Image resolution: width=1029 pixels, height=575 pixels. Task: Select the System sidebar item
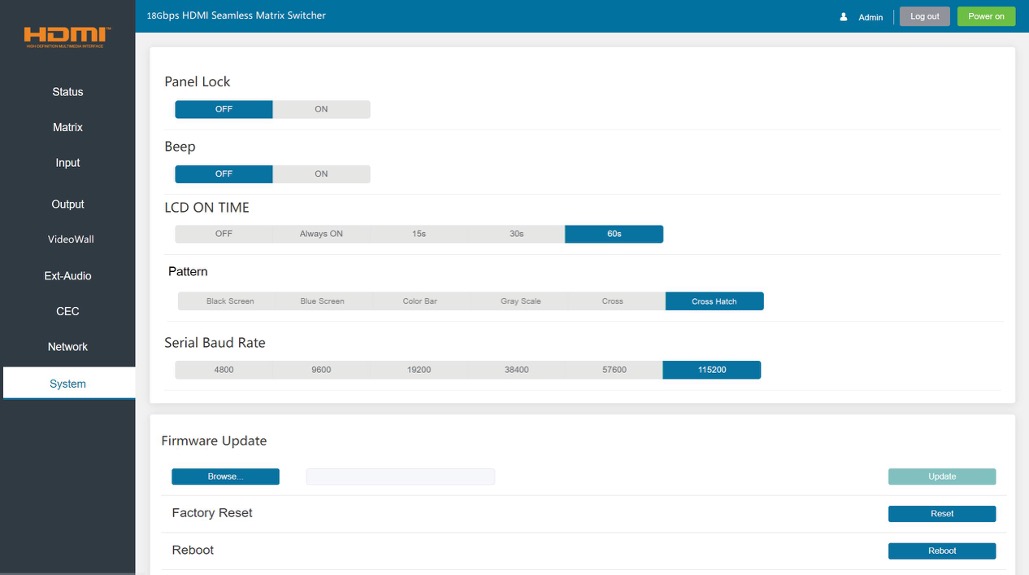[69, 383]
